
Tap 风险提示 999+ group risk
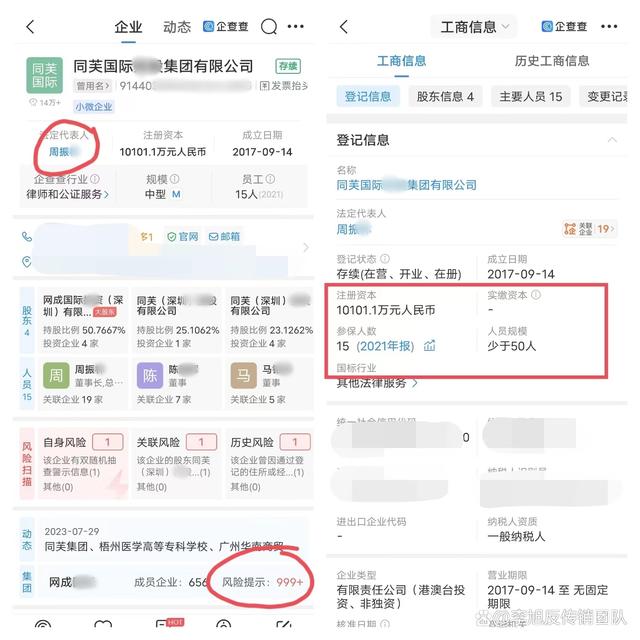coord(262,582)
